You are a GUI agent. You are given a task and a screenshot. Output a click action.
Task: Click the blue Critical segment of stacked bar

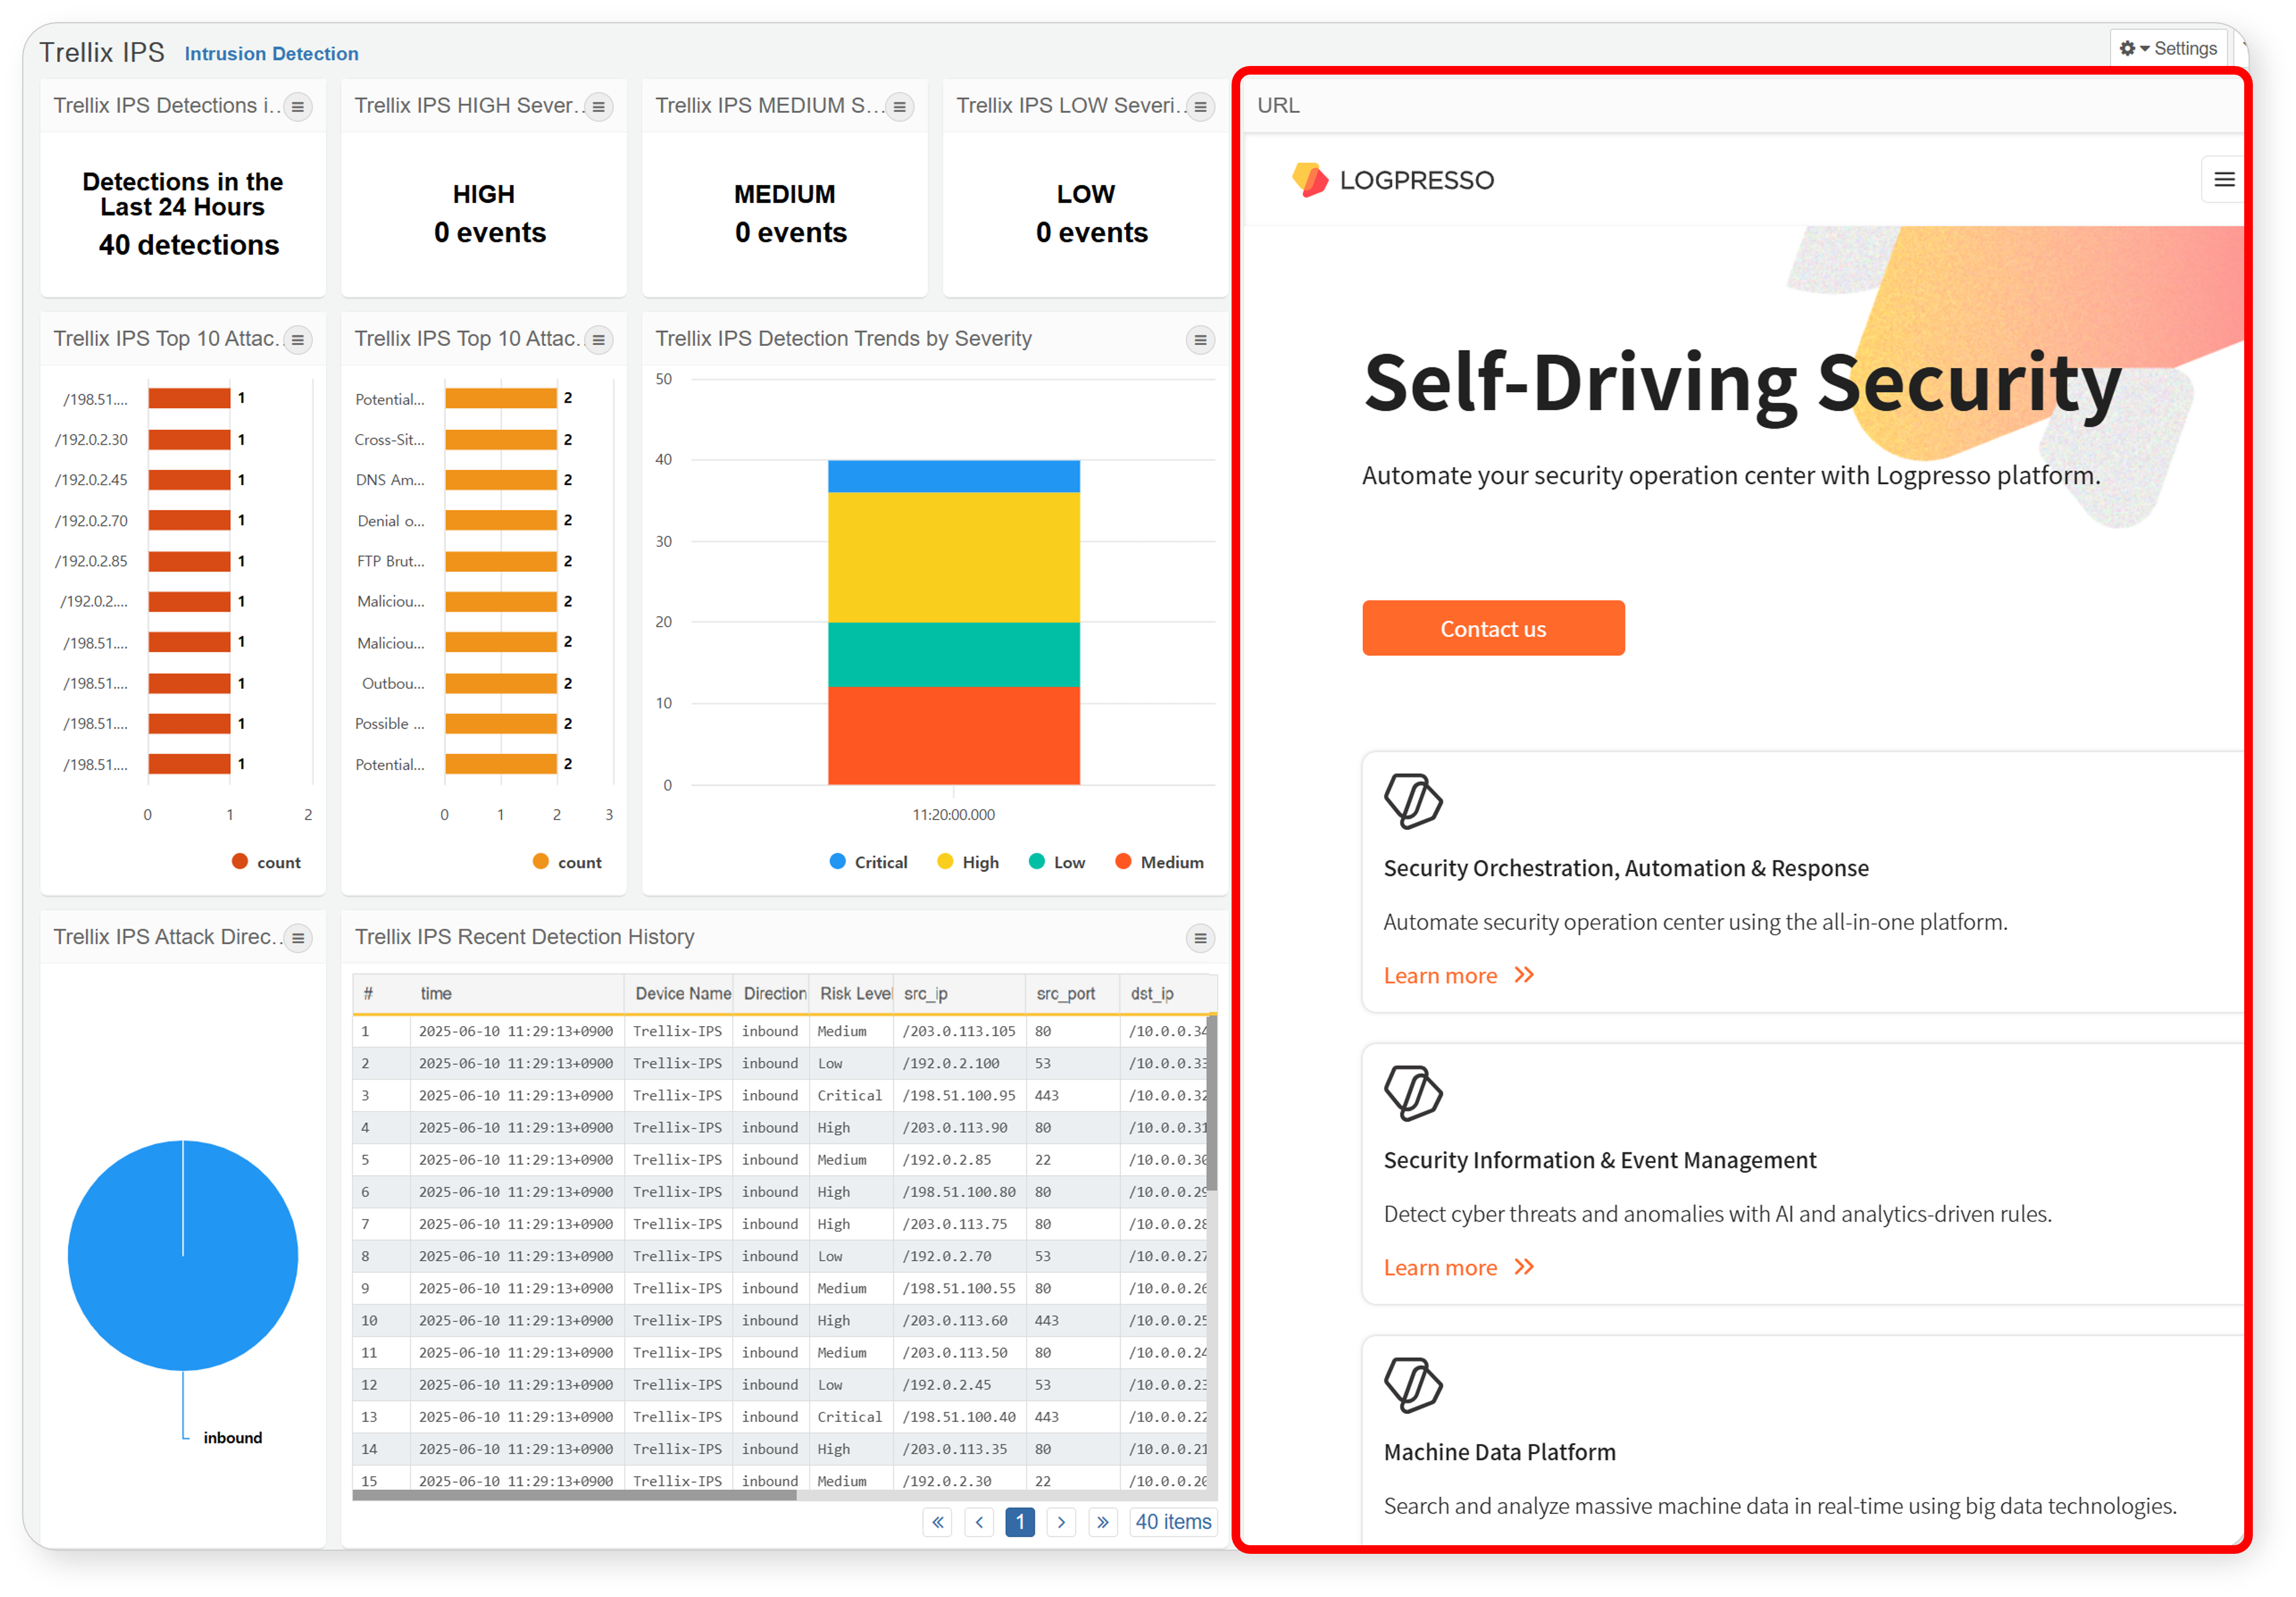954,476
